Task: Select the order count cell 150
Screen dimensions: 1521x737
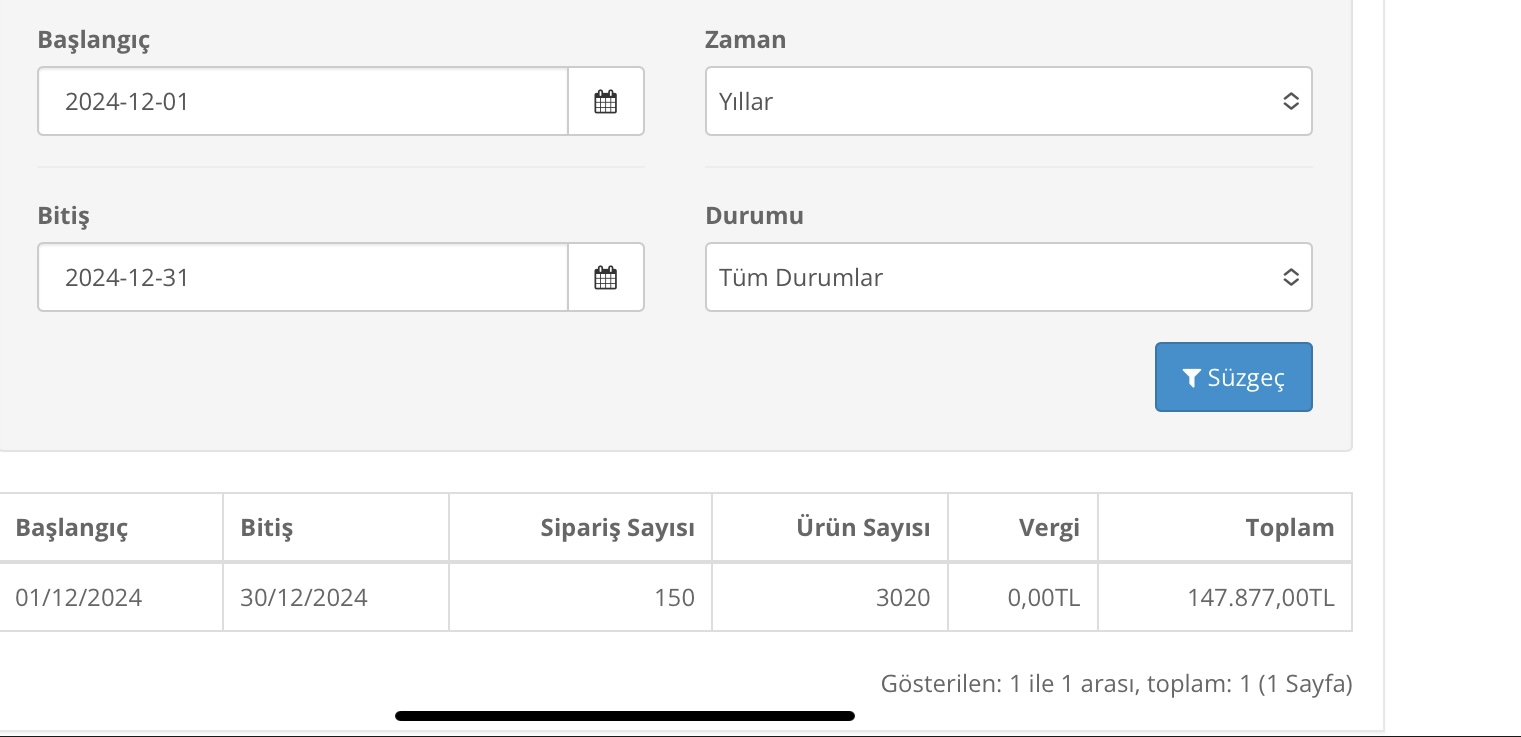Action: point(580,597)
